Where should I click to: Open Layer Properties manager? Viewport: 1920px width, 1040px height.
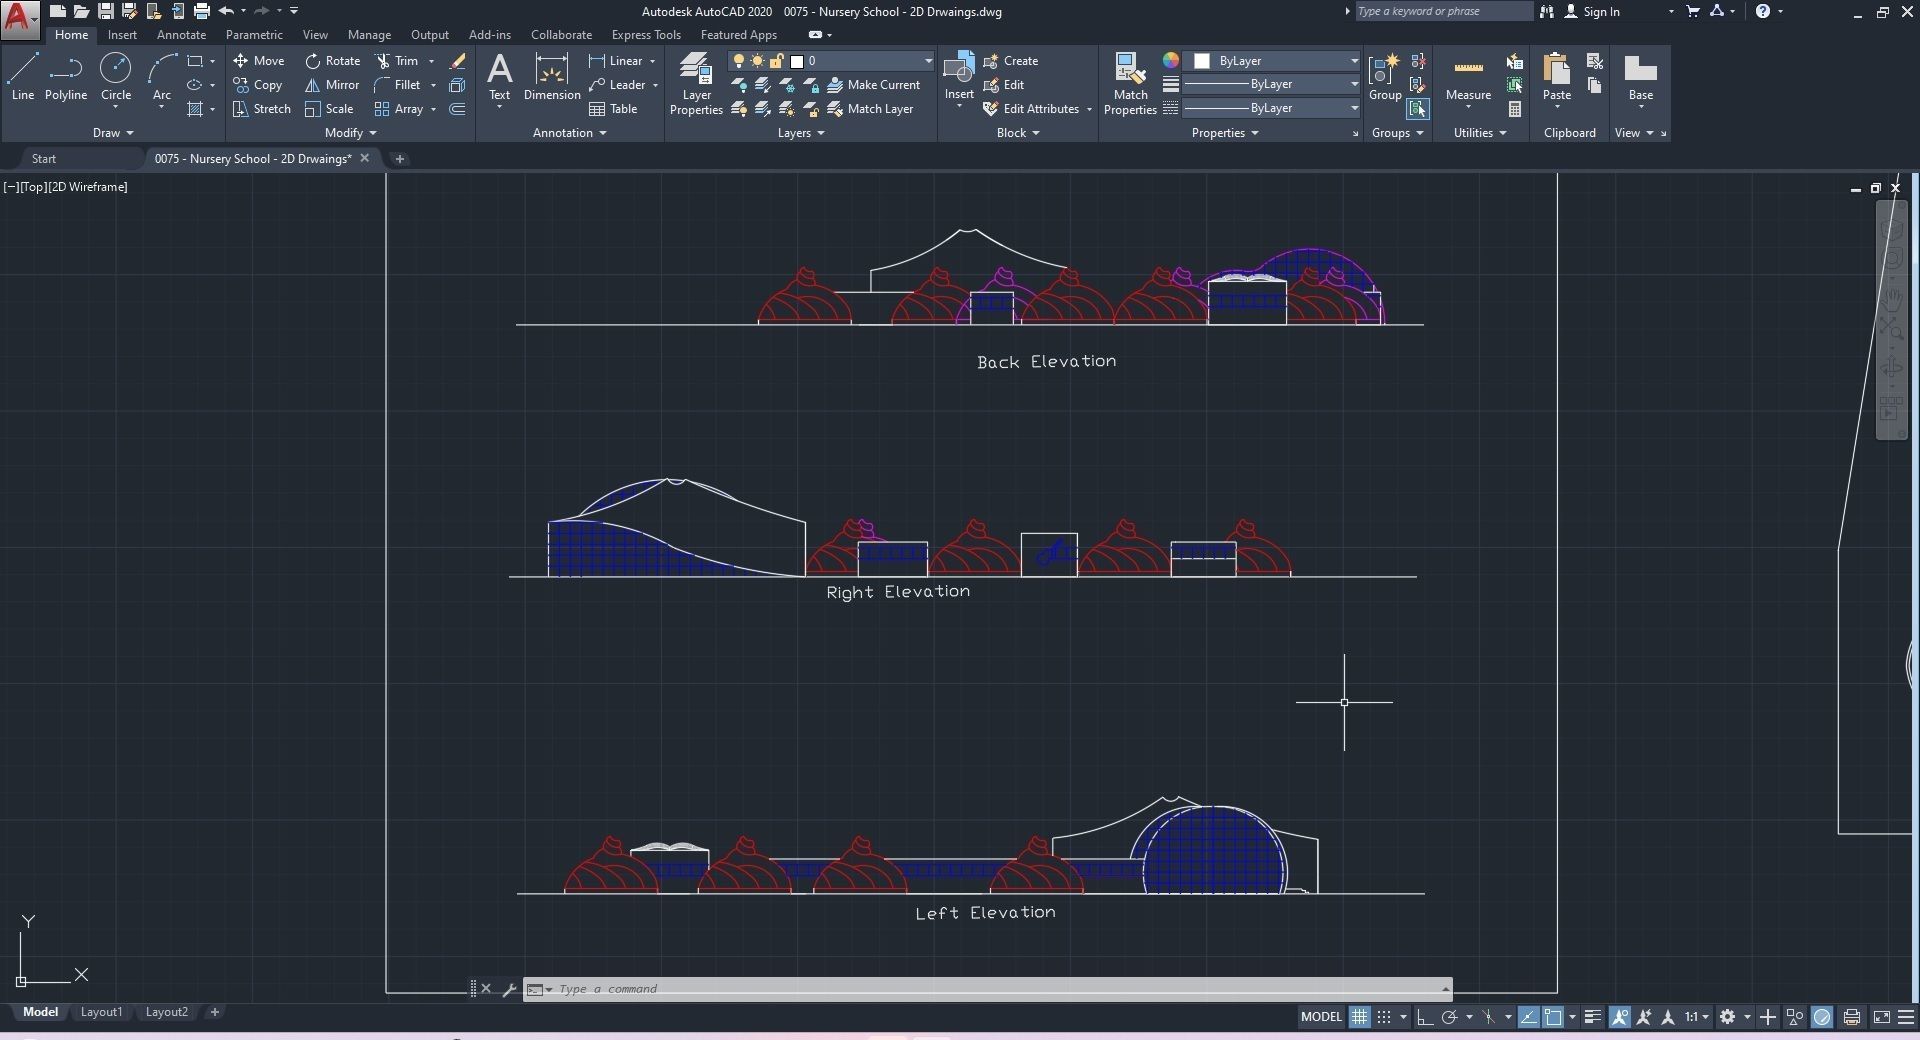pos(696,84)
